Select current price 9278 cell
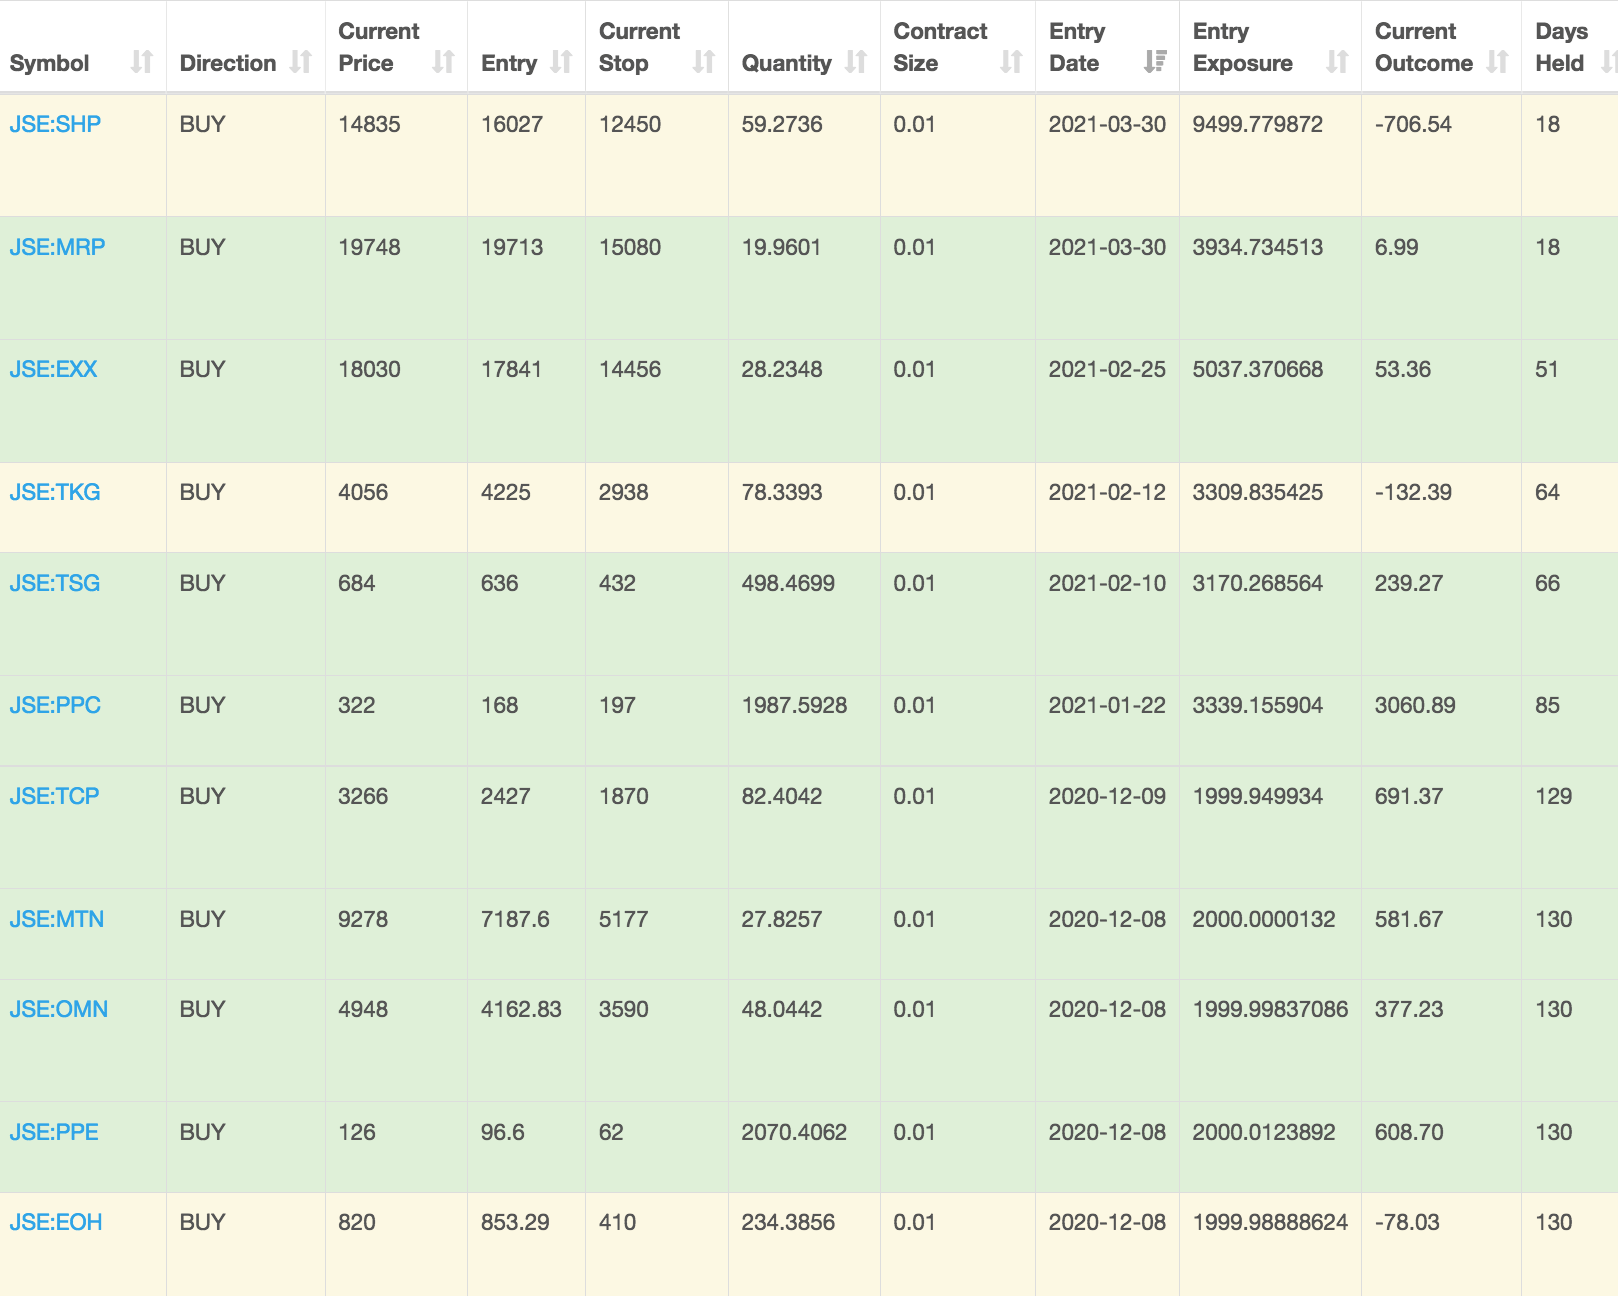The height and width of the screenshot is (1296, 1618). [x=363, y=919]
